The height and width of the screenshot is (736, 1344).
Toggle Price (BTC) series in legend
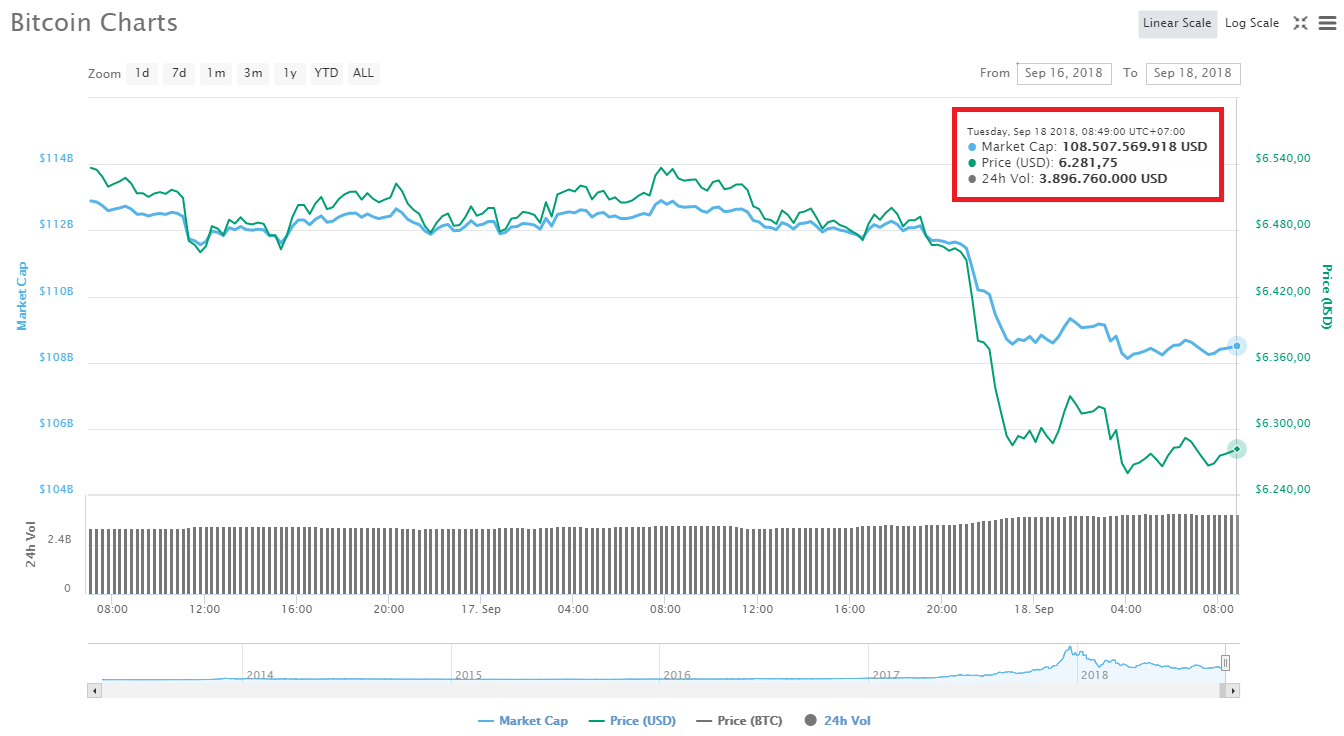click(x=739, y=720)
